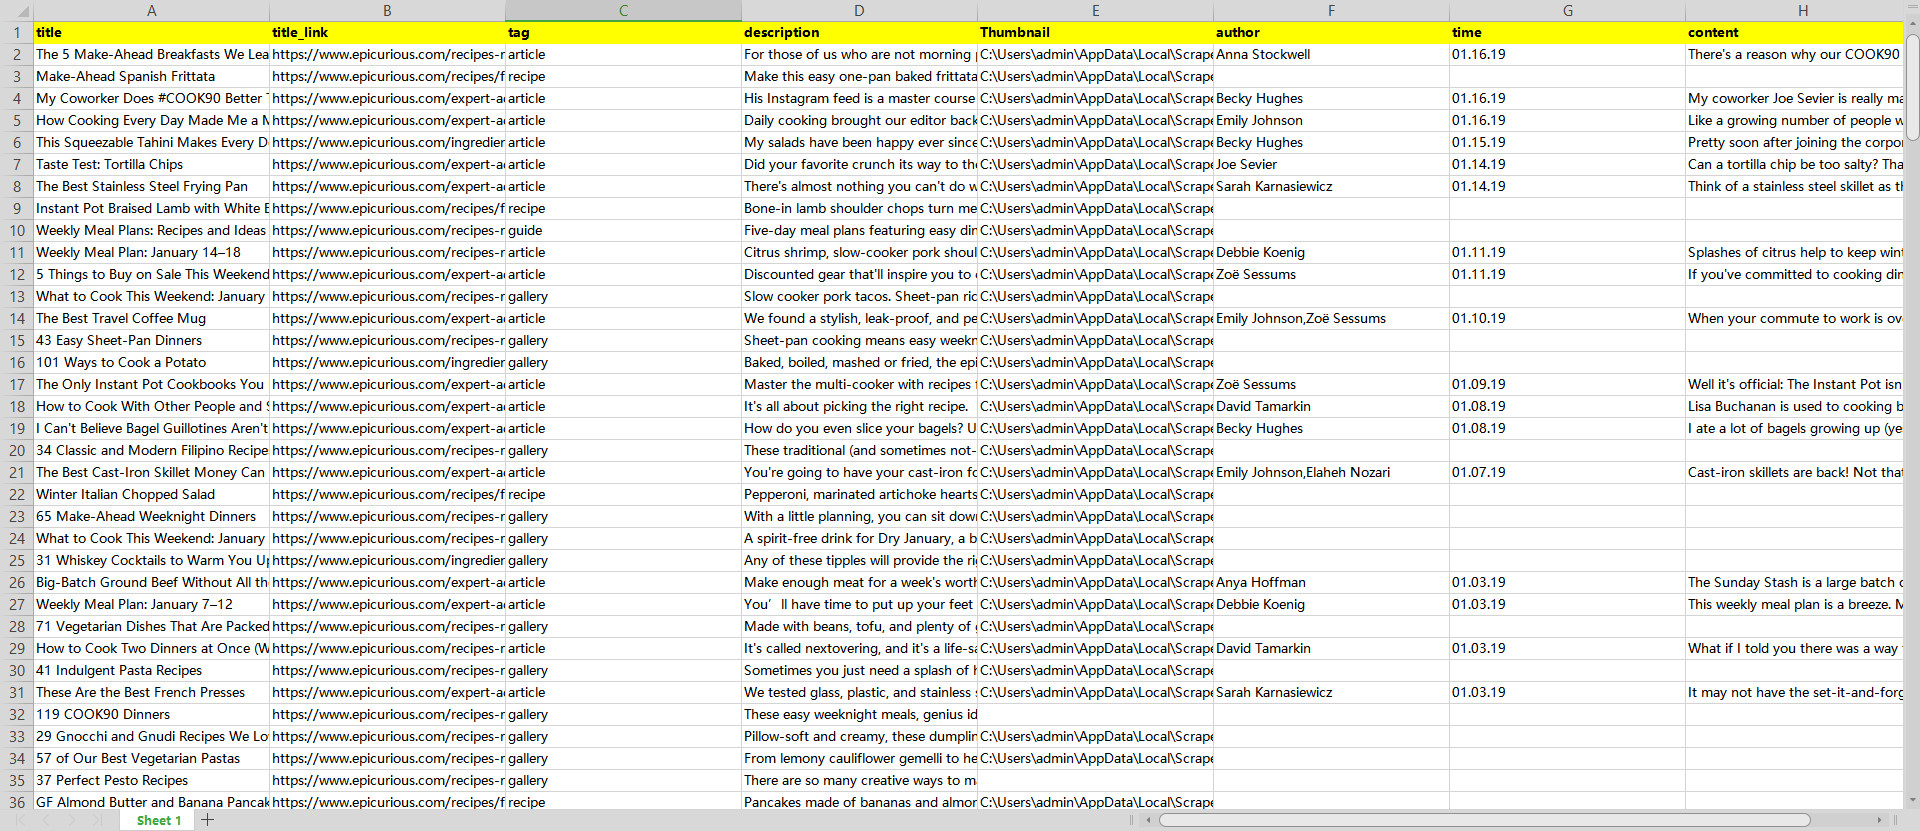Select column G header

pos(1567,11)
